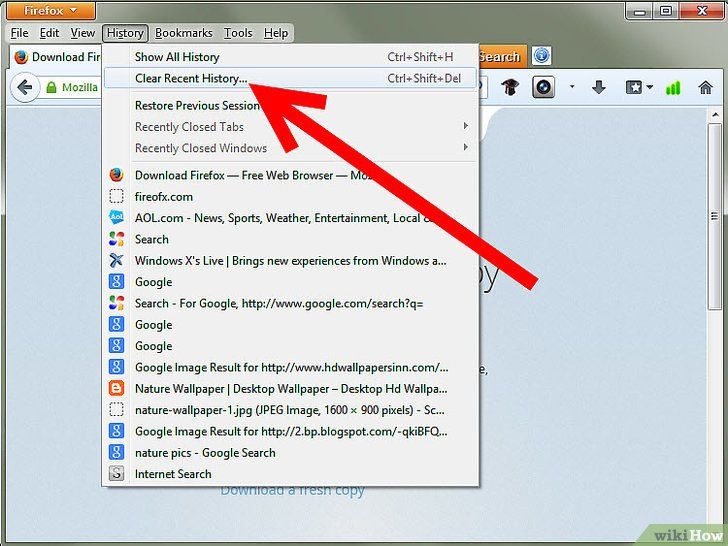Open the View menu
The image size is (728, 546).
tap(83, 33)
